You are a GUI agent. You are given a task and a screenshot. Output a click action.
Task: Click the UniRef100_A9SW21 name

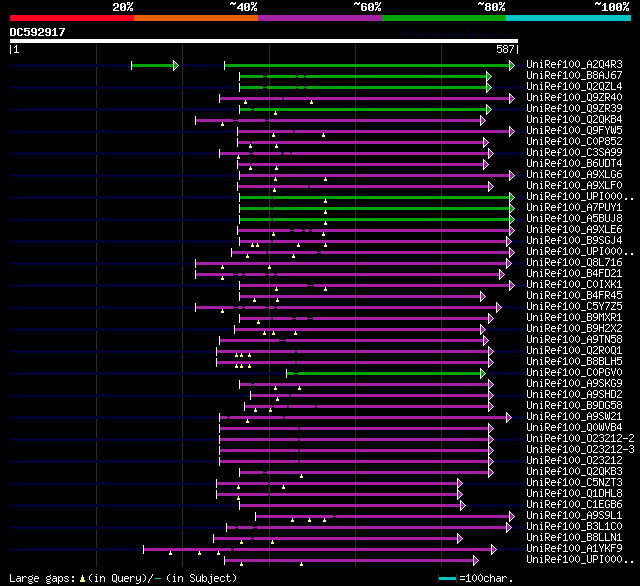(574, 417)
